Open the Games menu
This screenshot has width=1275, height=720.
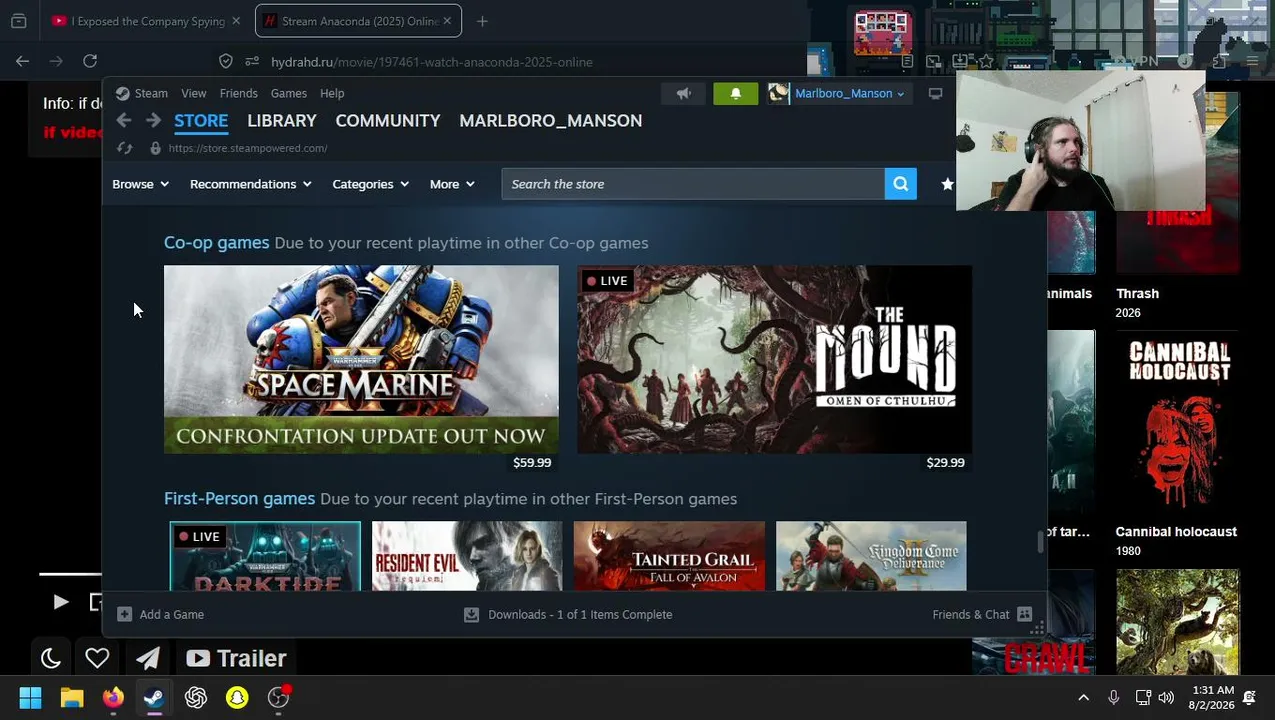(289, 93)
